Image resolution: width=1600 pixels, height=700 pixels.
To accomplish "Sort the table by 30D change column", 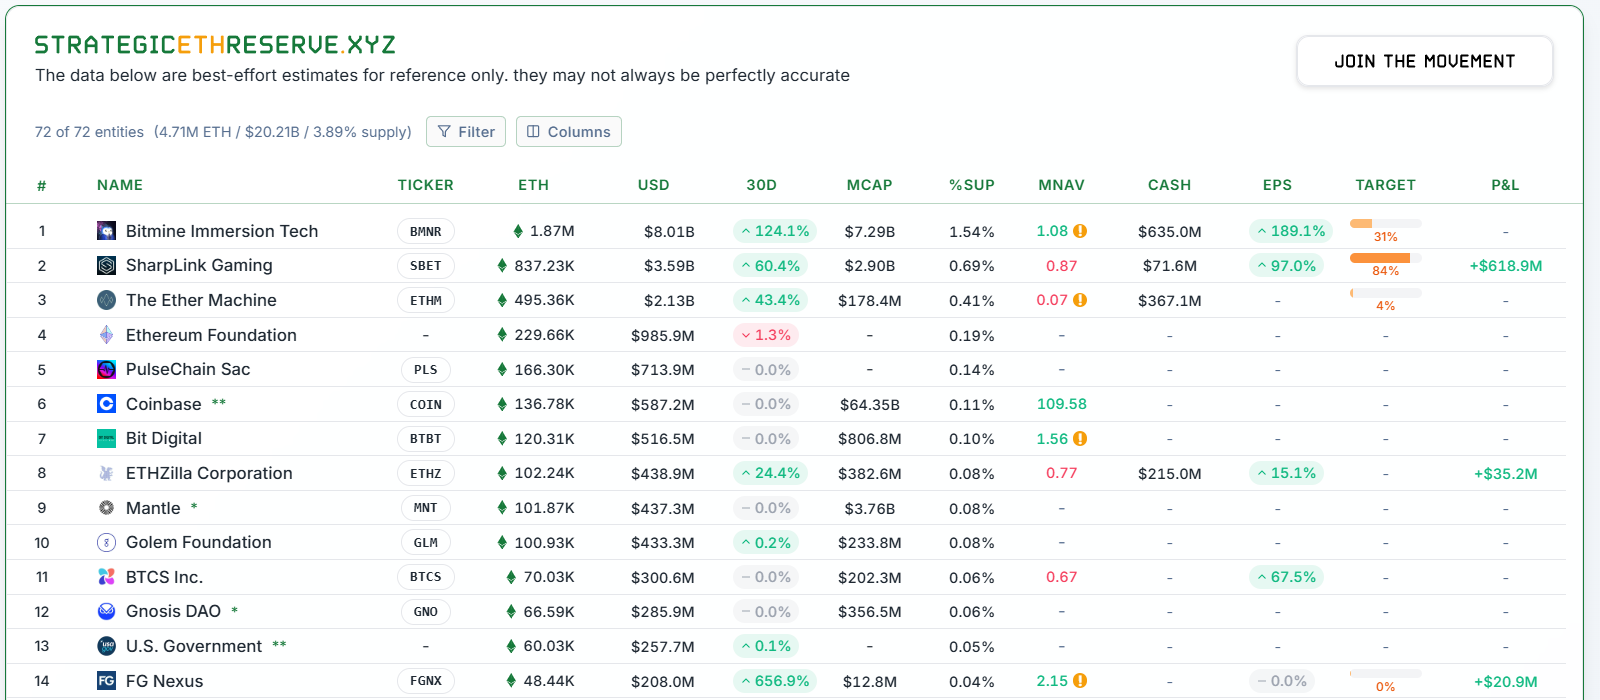I will (762, 185).
